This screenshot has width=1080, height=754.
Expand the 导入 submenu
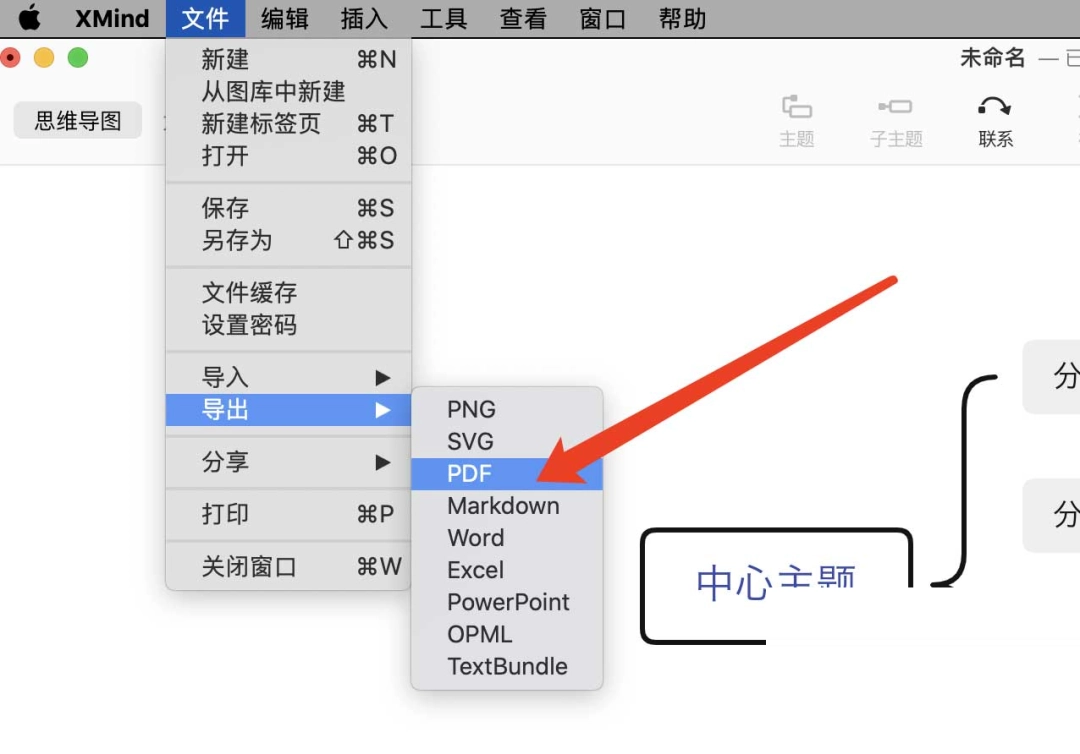click(x=289, y=377)
